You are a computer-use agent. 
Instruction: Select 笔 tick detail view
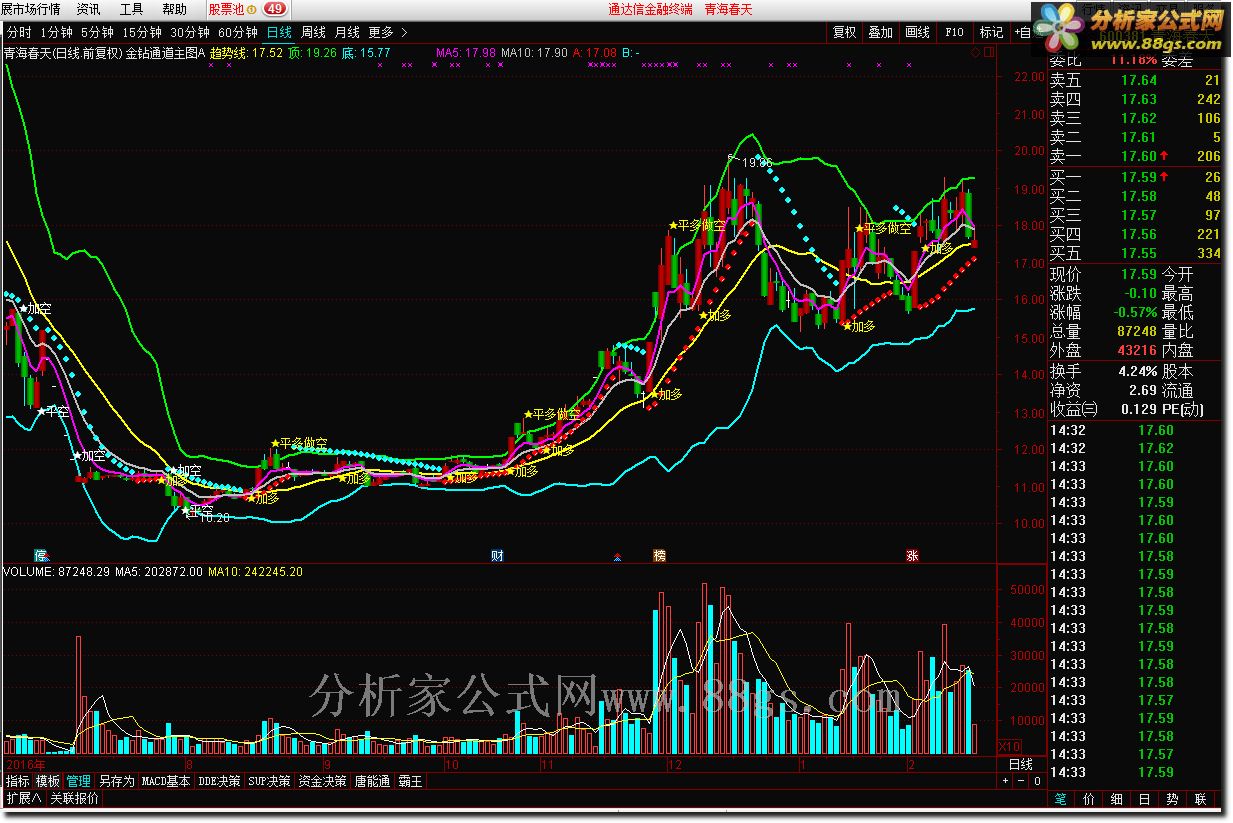coord(1060,799)
